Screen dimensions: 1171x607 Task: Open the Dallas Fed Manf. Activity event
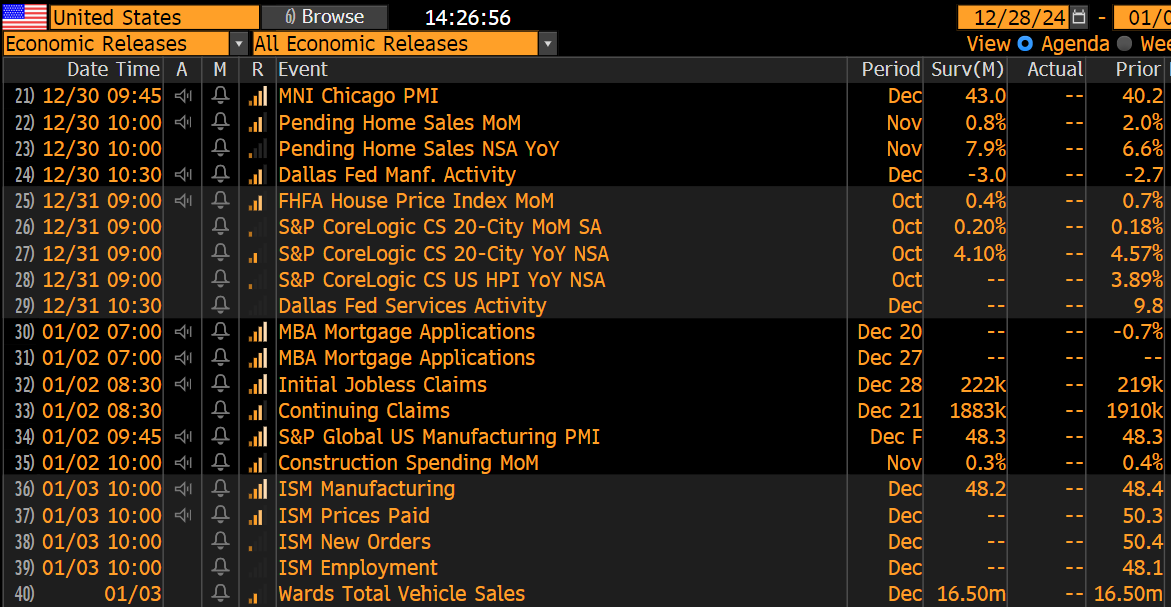click(397, 175)
